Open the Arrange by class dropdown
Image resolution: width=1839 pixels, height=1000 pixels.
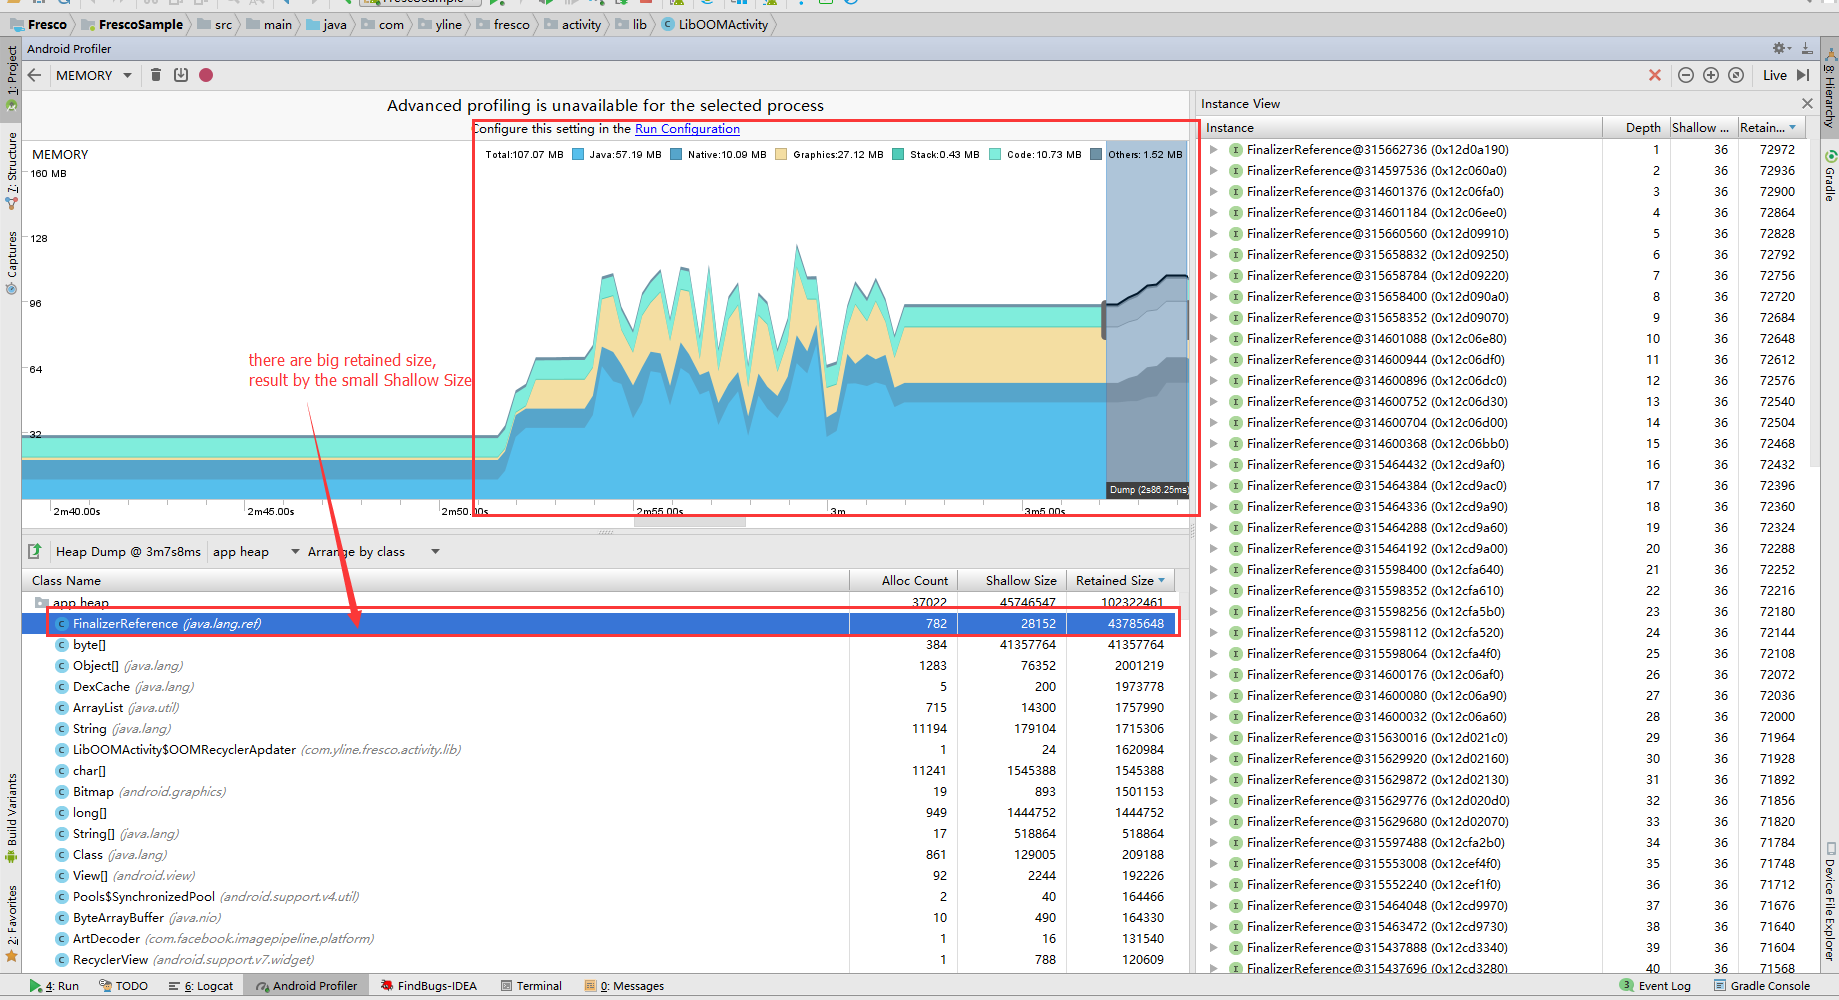pos(373,552)
